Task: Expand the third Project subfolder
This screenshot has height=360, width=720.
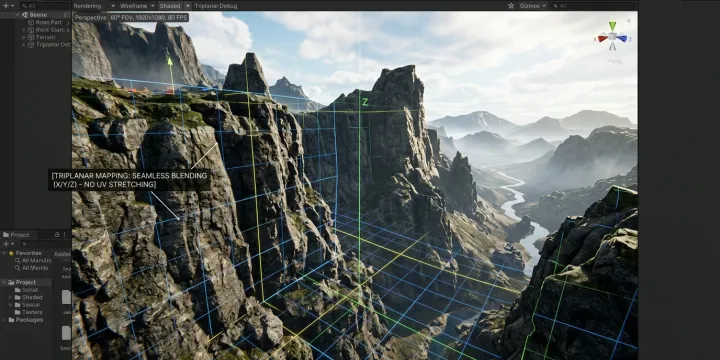Action: 11,305
